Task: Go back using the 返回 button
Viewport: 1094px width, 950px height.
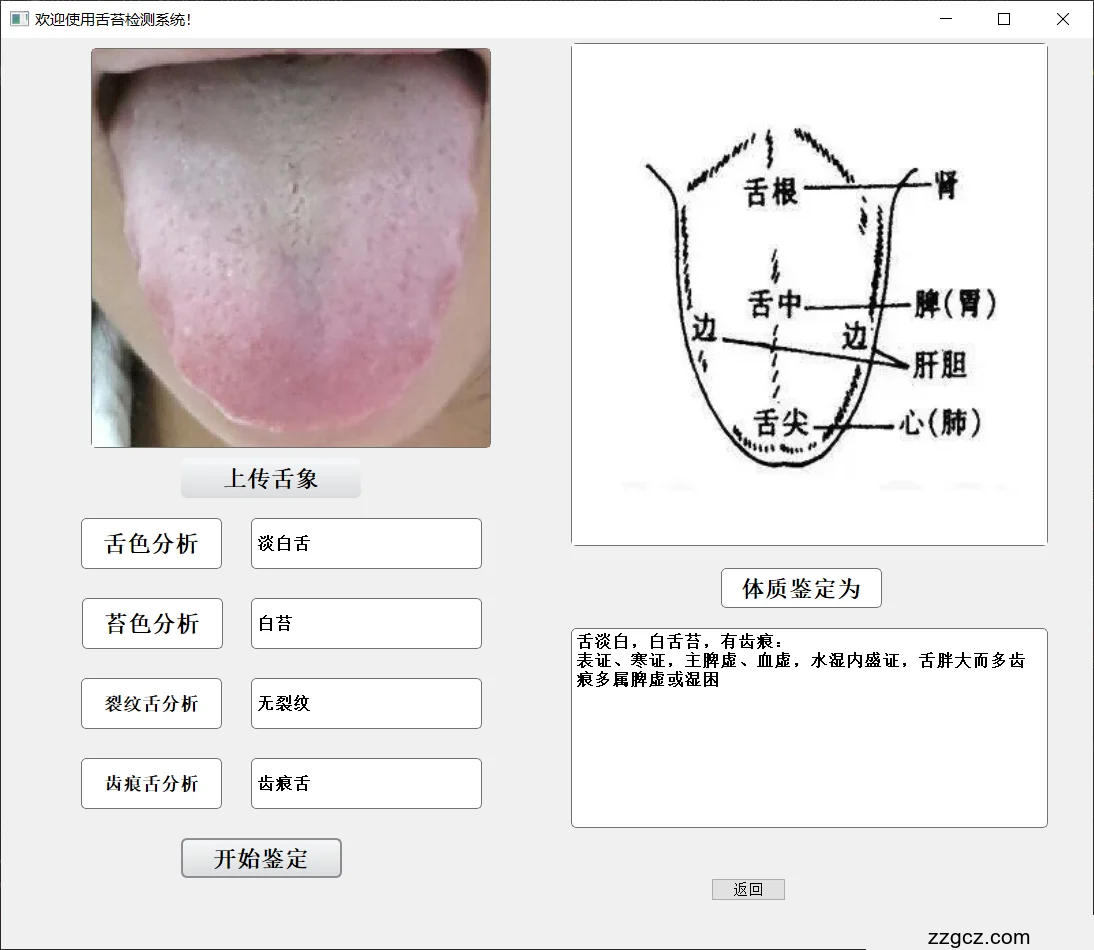Action: [748, 889]
